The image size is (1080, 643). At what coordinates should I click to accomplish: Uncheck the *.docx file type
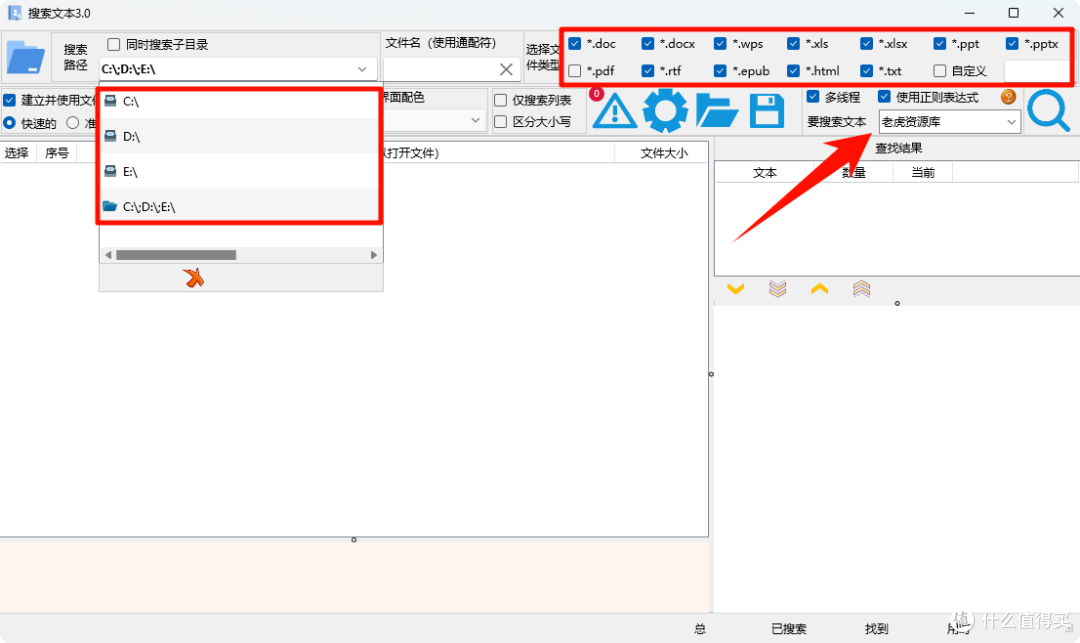tap(647, 43)
